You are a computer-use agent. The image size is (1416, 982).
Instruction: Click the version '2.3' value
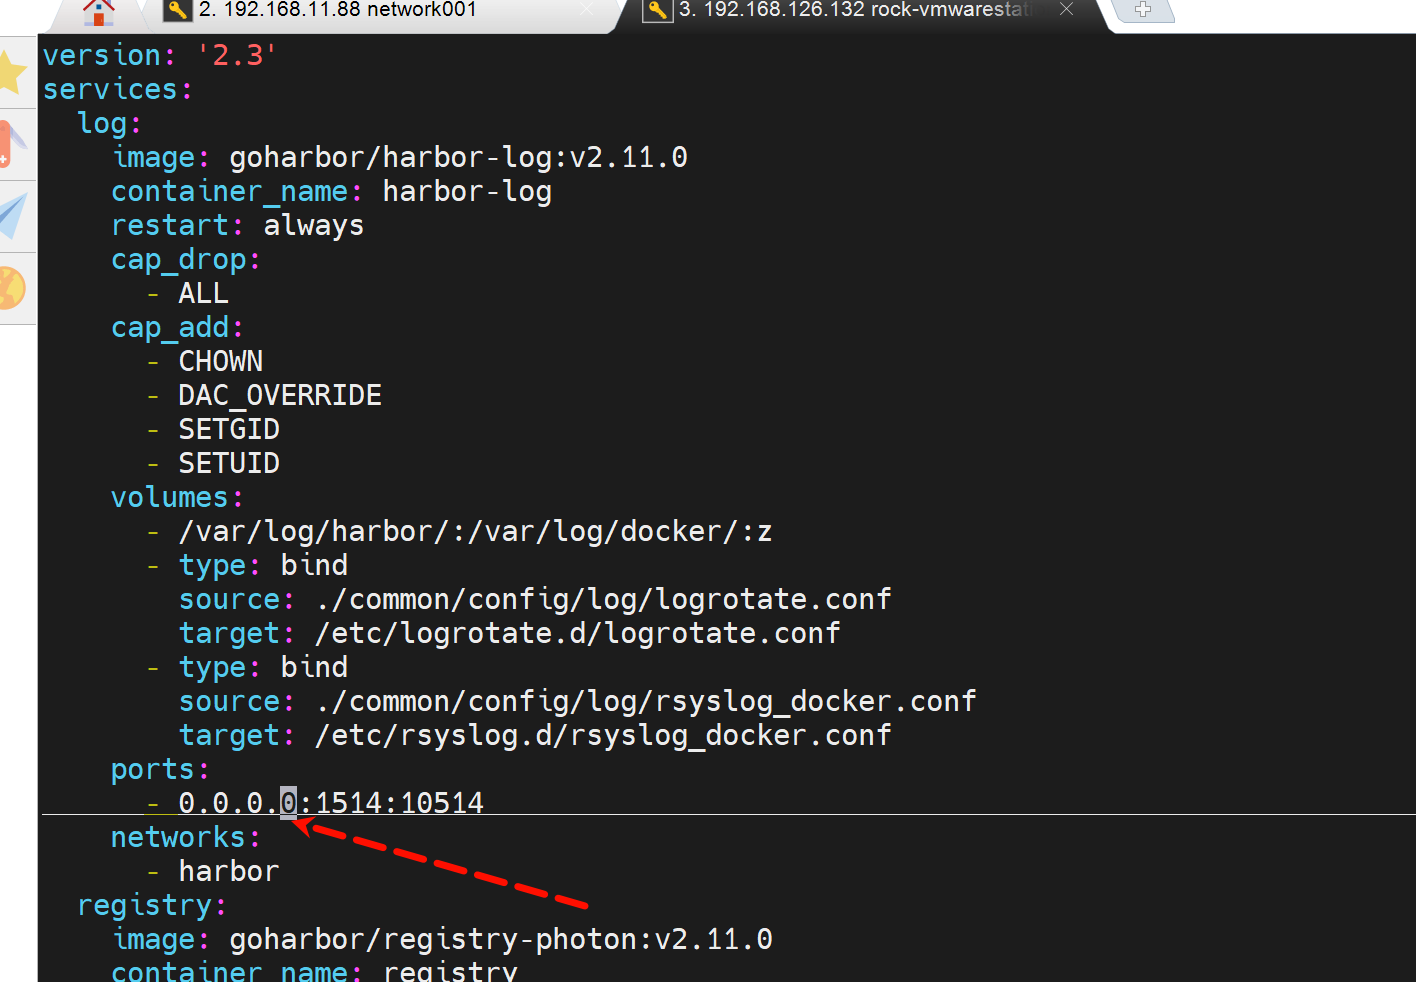coord(237,55)
